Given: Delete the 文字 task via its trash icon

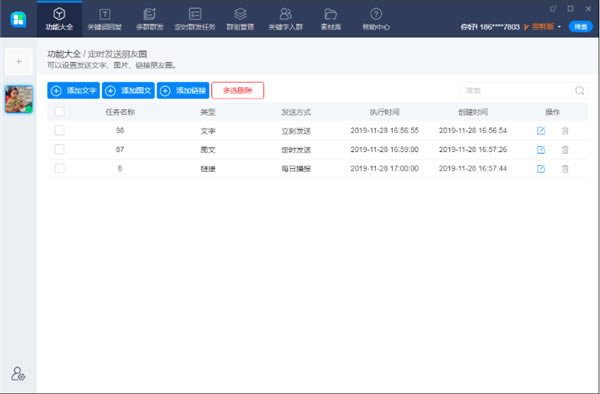Looking at the screenshot, I should [565, 131].
